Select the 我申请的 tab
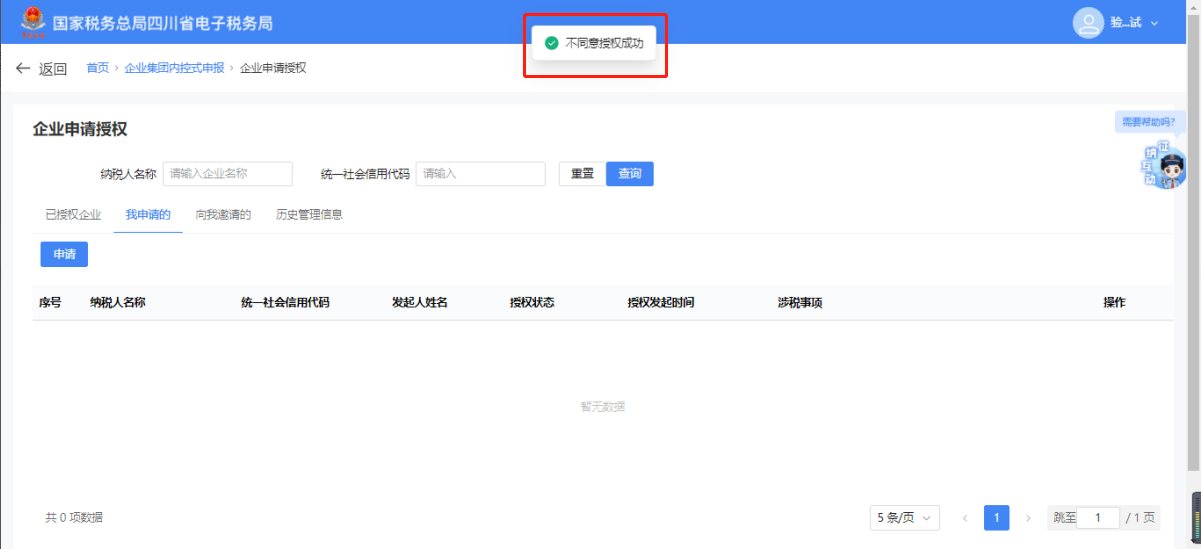Screen dimensions: 1201x549 pyautogui.click(x=148, y=214)
